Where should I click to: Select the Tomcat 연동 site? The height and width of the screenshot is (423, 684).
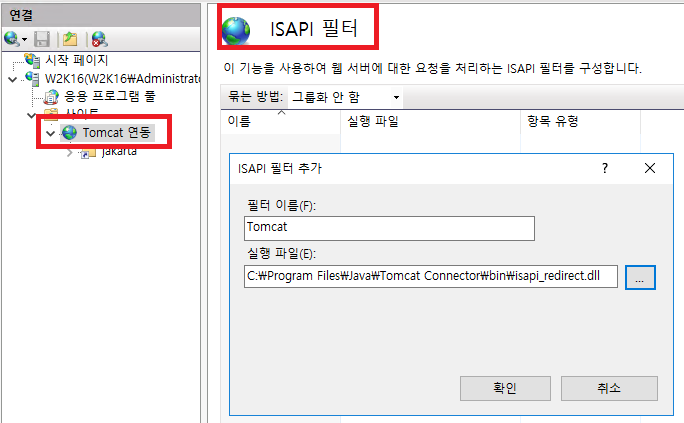116,132
